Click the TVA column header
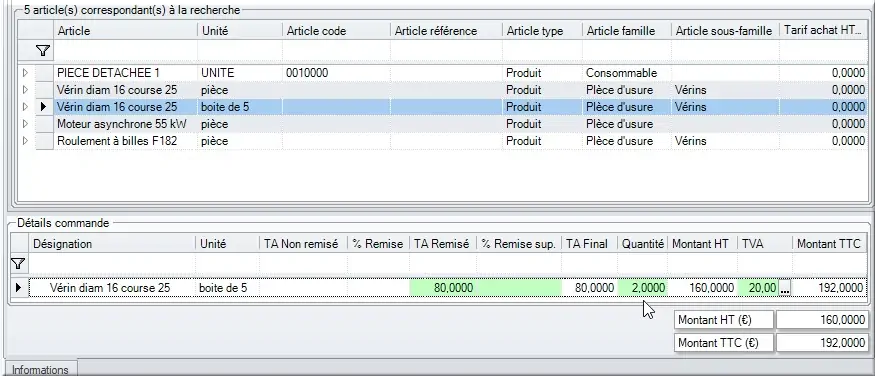 coord(765,244)
